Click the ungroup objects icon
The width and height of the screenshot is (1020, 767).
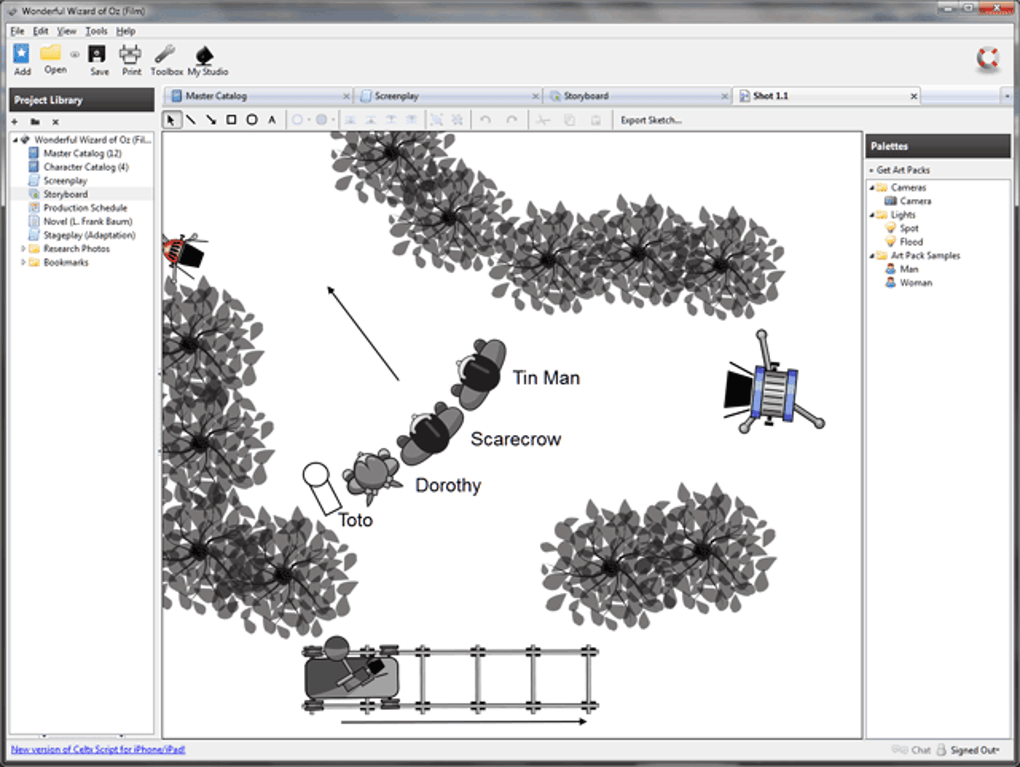pos(457,120)
